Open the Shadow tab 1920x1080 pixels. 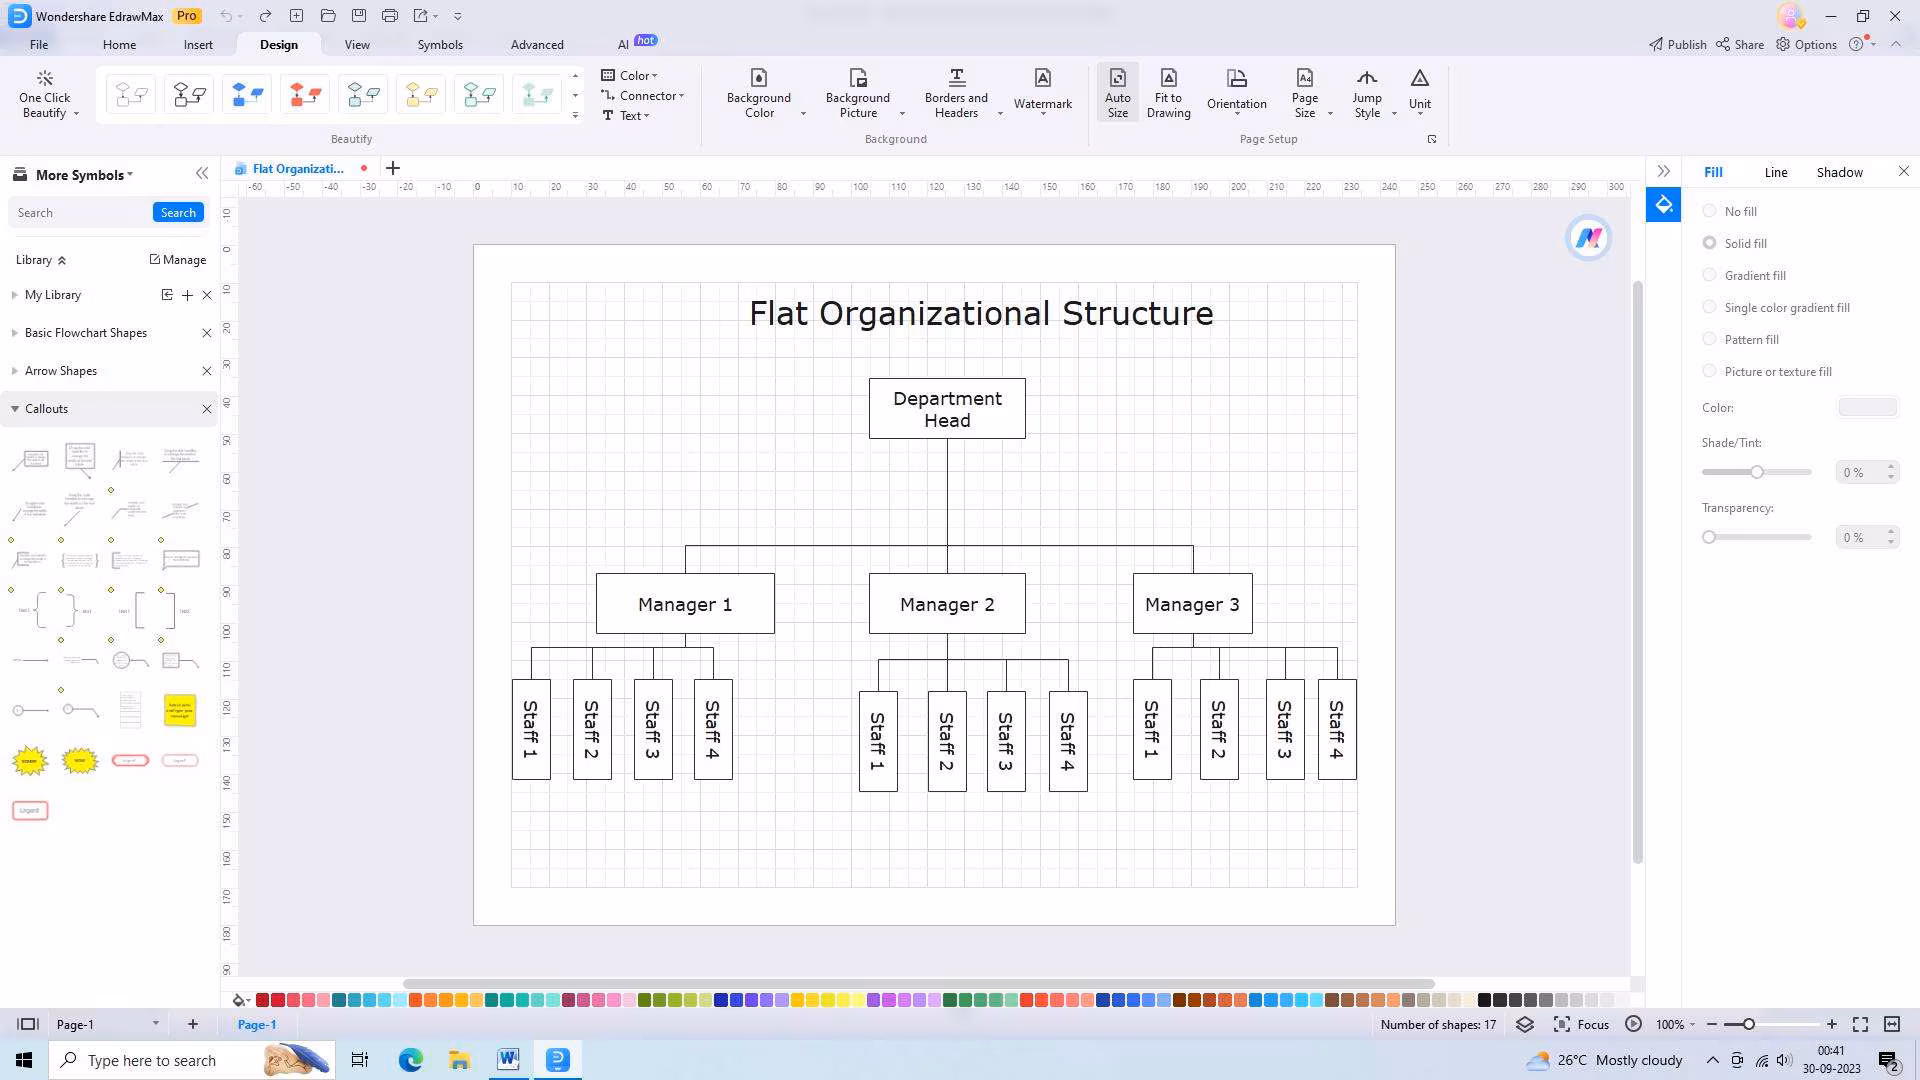coord(1839,172)
